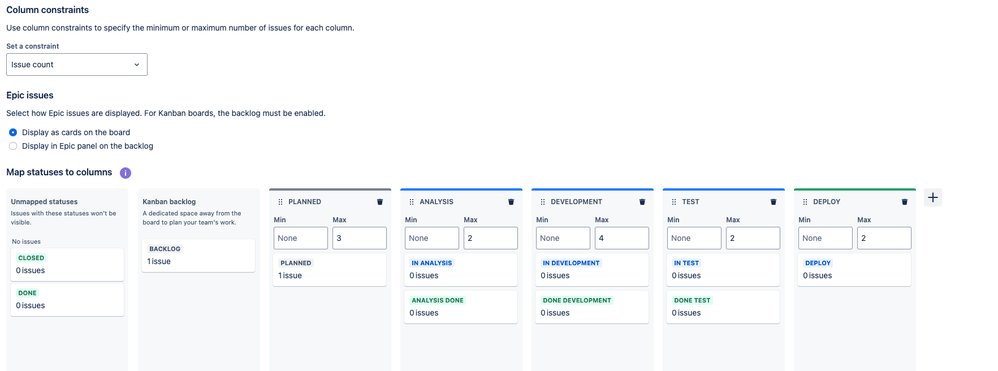Image resolution: width=998 pixels, height=371 pixels.
Task: Click the Max field of PLANNED column
Action: tap(359, 238)
